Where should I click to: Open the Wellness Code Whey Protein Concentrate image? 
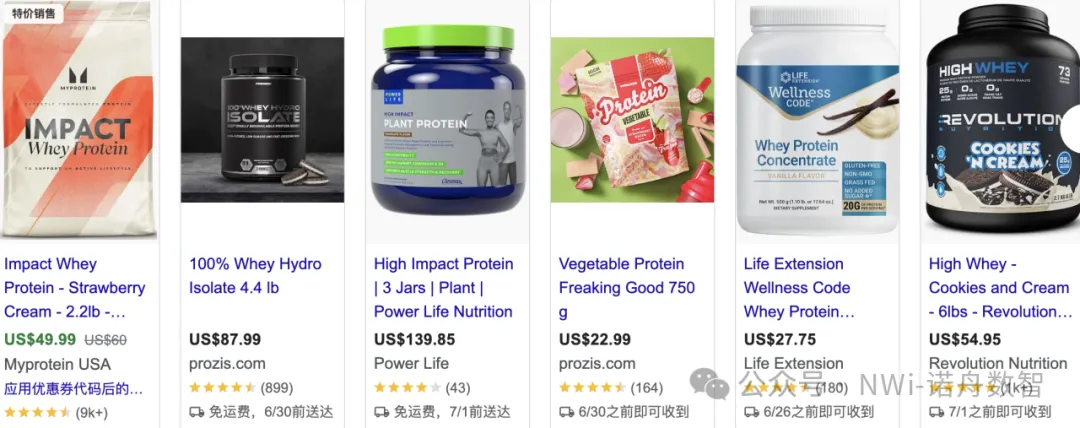(x=818, y=120)
